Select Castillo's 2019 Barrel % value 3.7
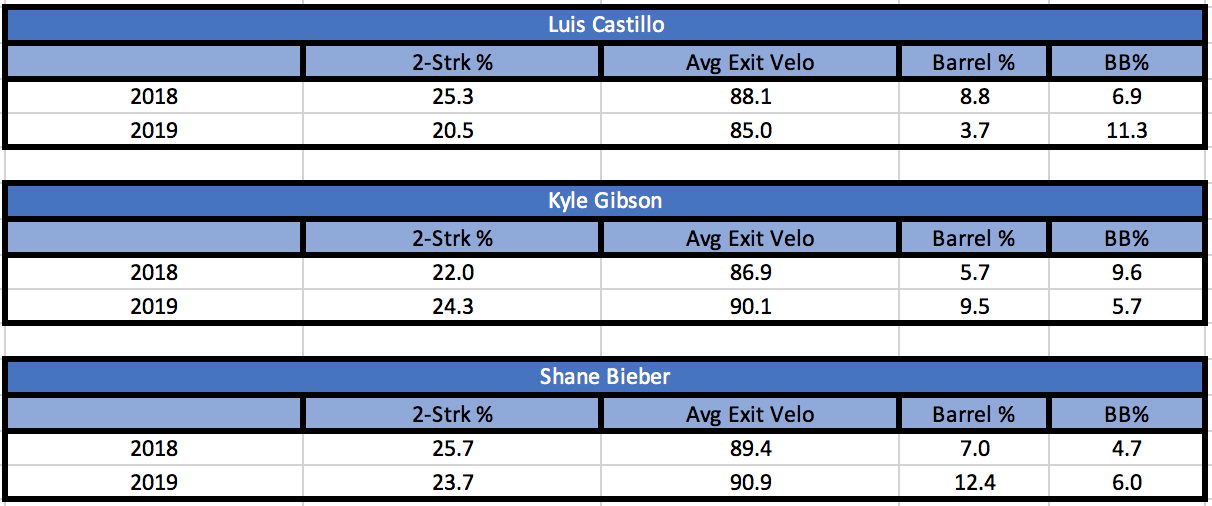1212x506 pixels. point(974,129)
